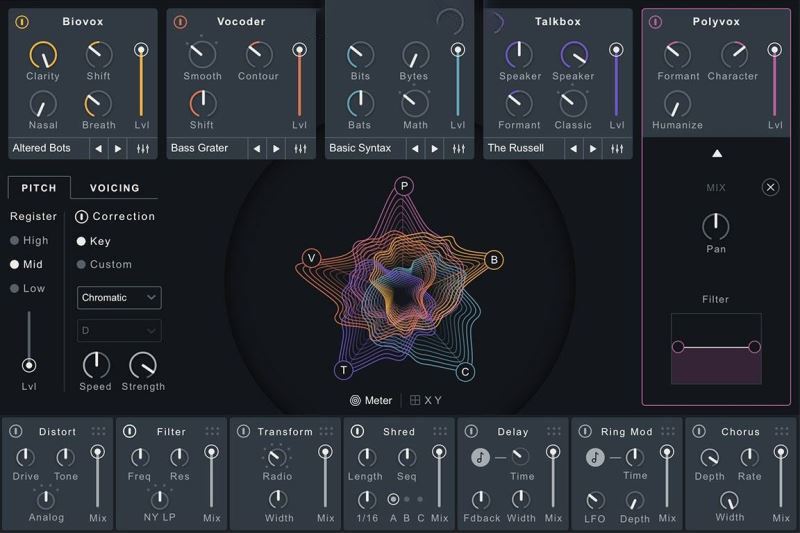Click the Basic Syntax preset name
The width and height of the screenshot is (800, 533).
tap(360, 148)
